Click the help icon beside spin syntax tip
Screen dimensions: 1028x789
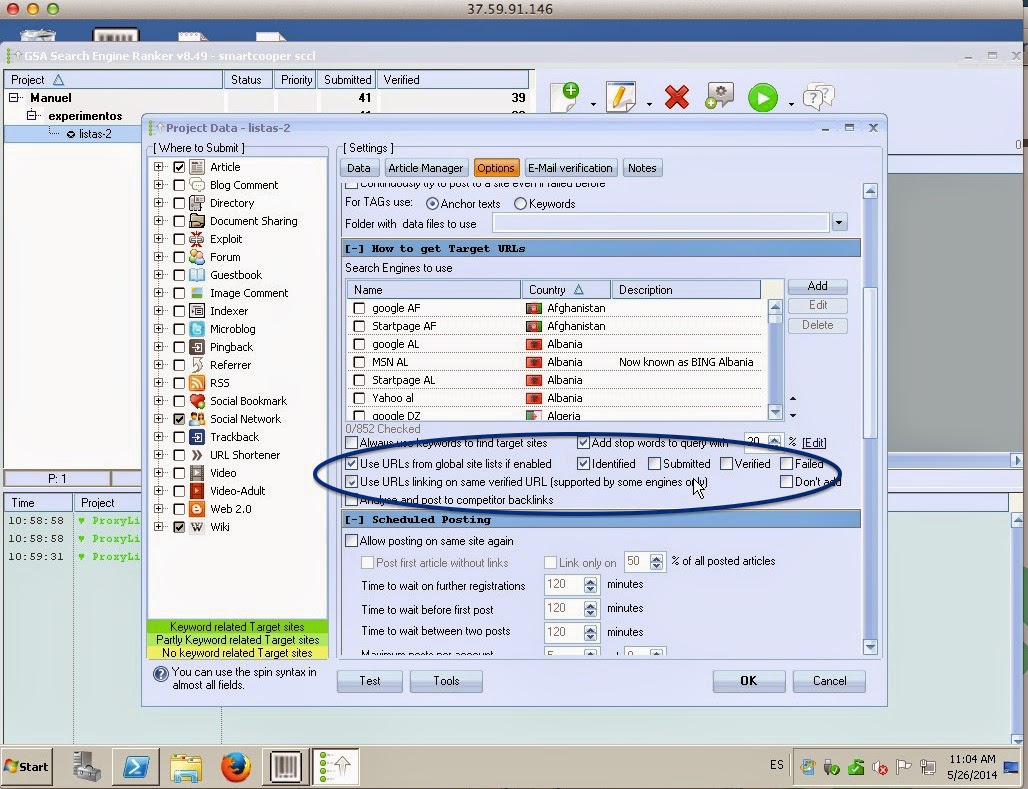tap(161, 674)
